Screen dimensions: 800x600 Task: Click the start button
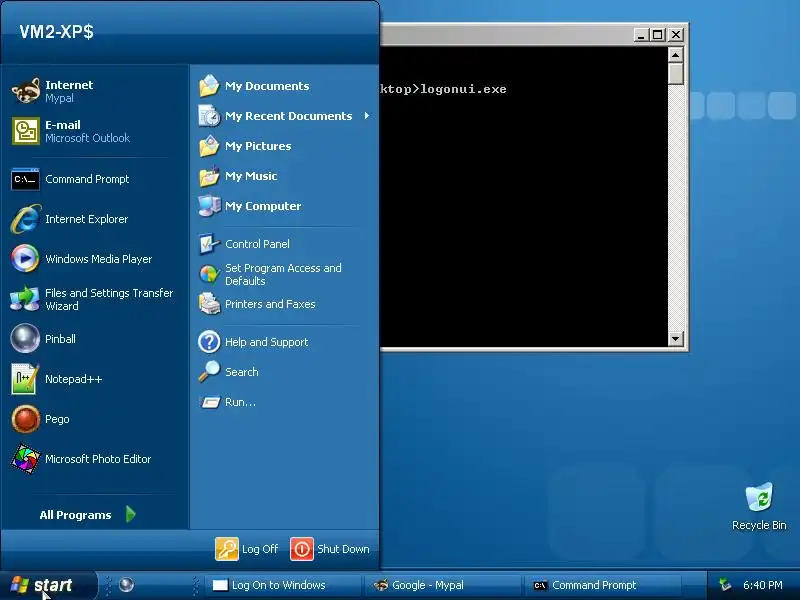pos(48,585)
